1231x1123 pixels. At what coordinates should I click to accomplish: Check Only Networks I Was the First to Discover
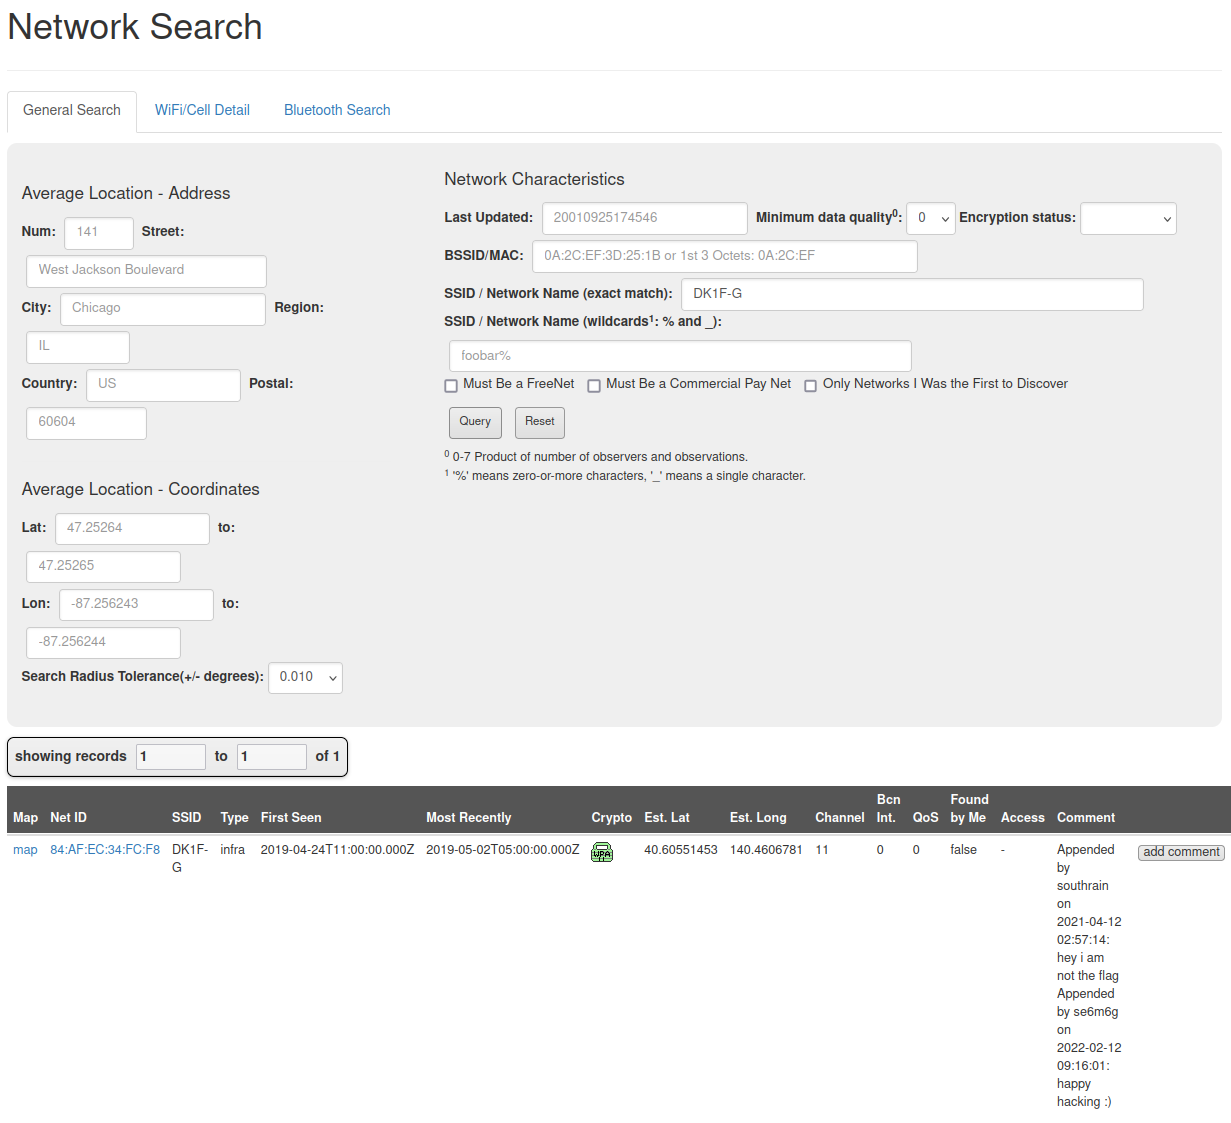coord(811,386)
